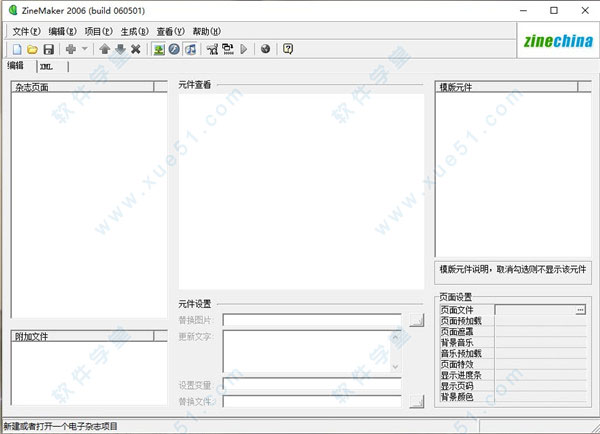Click generate magazine toolbar icon
This screenshot has width=600, height=434.
[228, 49]
